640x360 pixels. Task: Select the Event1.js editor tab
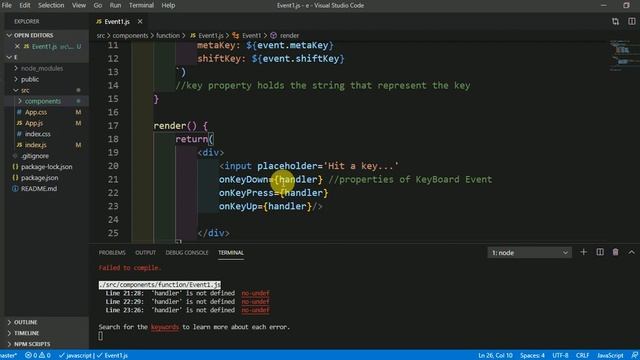(117, 21)
